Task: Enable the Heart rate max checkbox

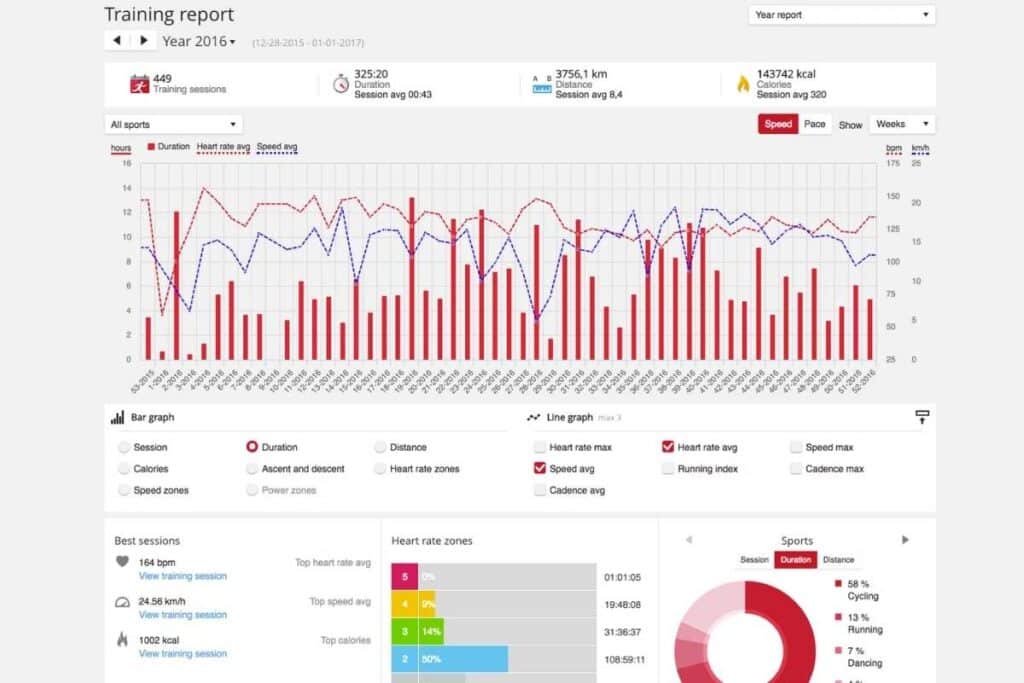Action: pyautogui.click(x=540, y=447)
